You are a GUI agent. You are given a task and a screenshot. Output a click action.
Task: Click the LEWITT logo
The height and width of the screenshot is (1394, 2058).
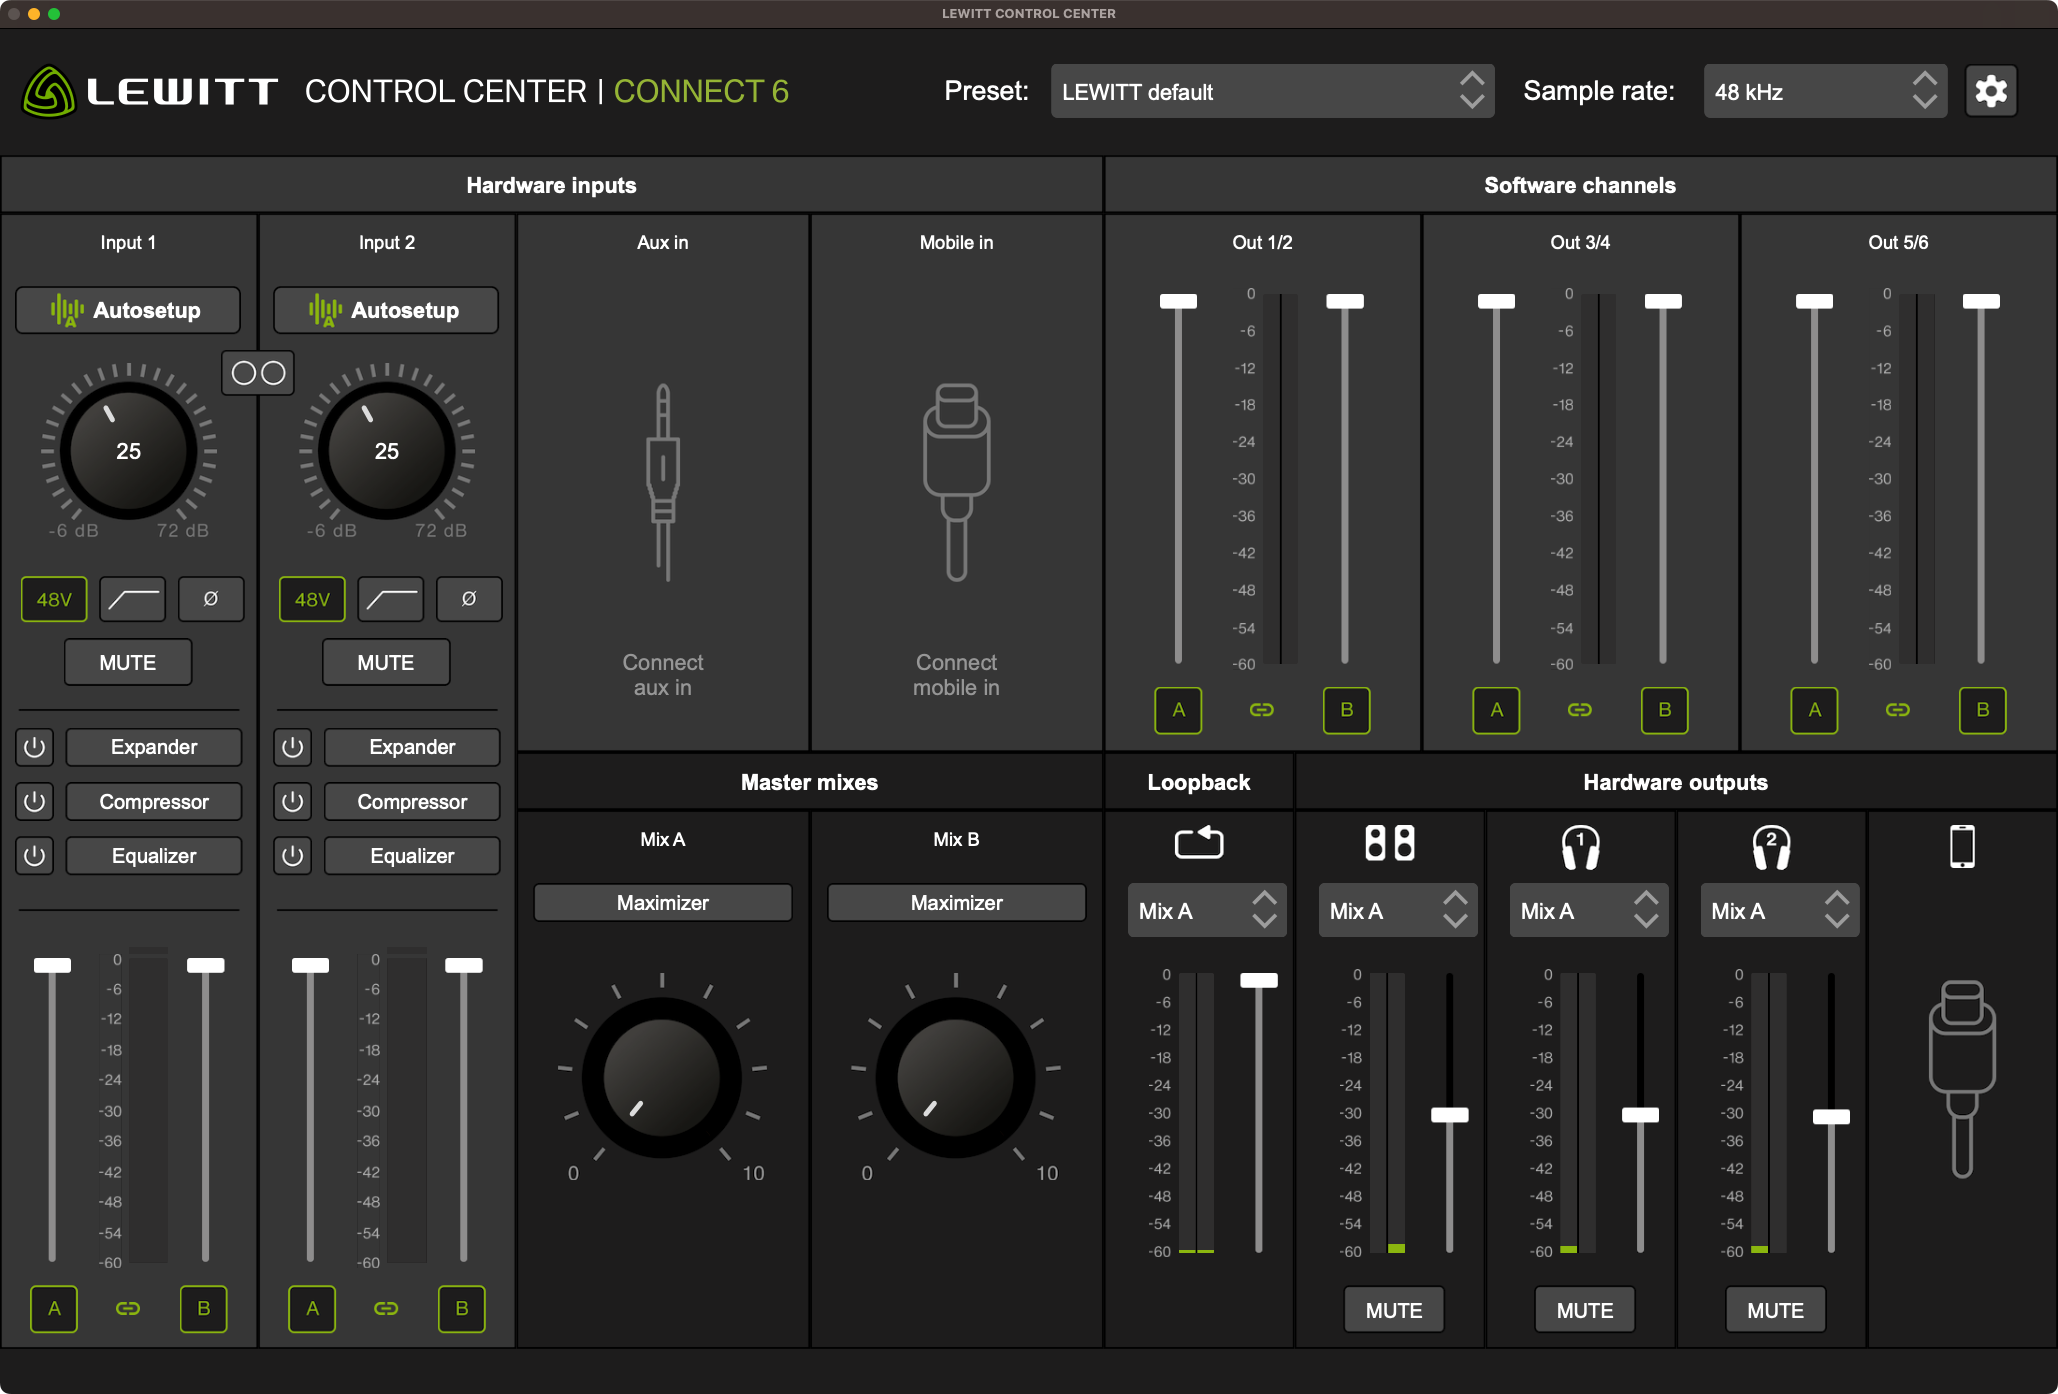[150, 91]
